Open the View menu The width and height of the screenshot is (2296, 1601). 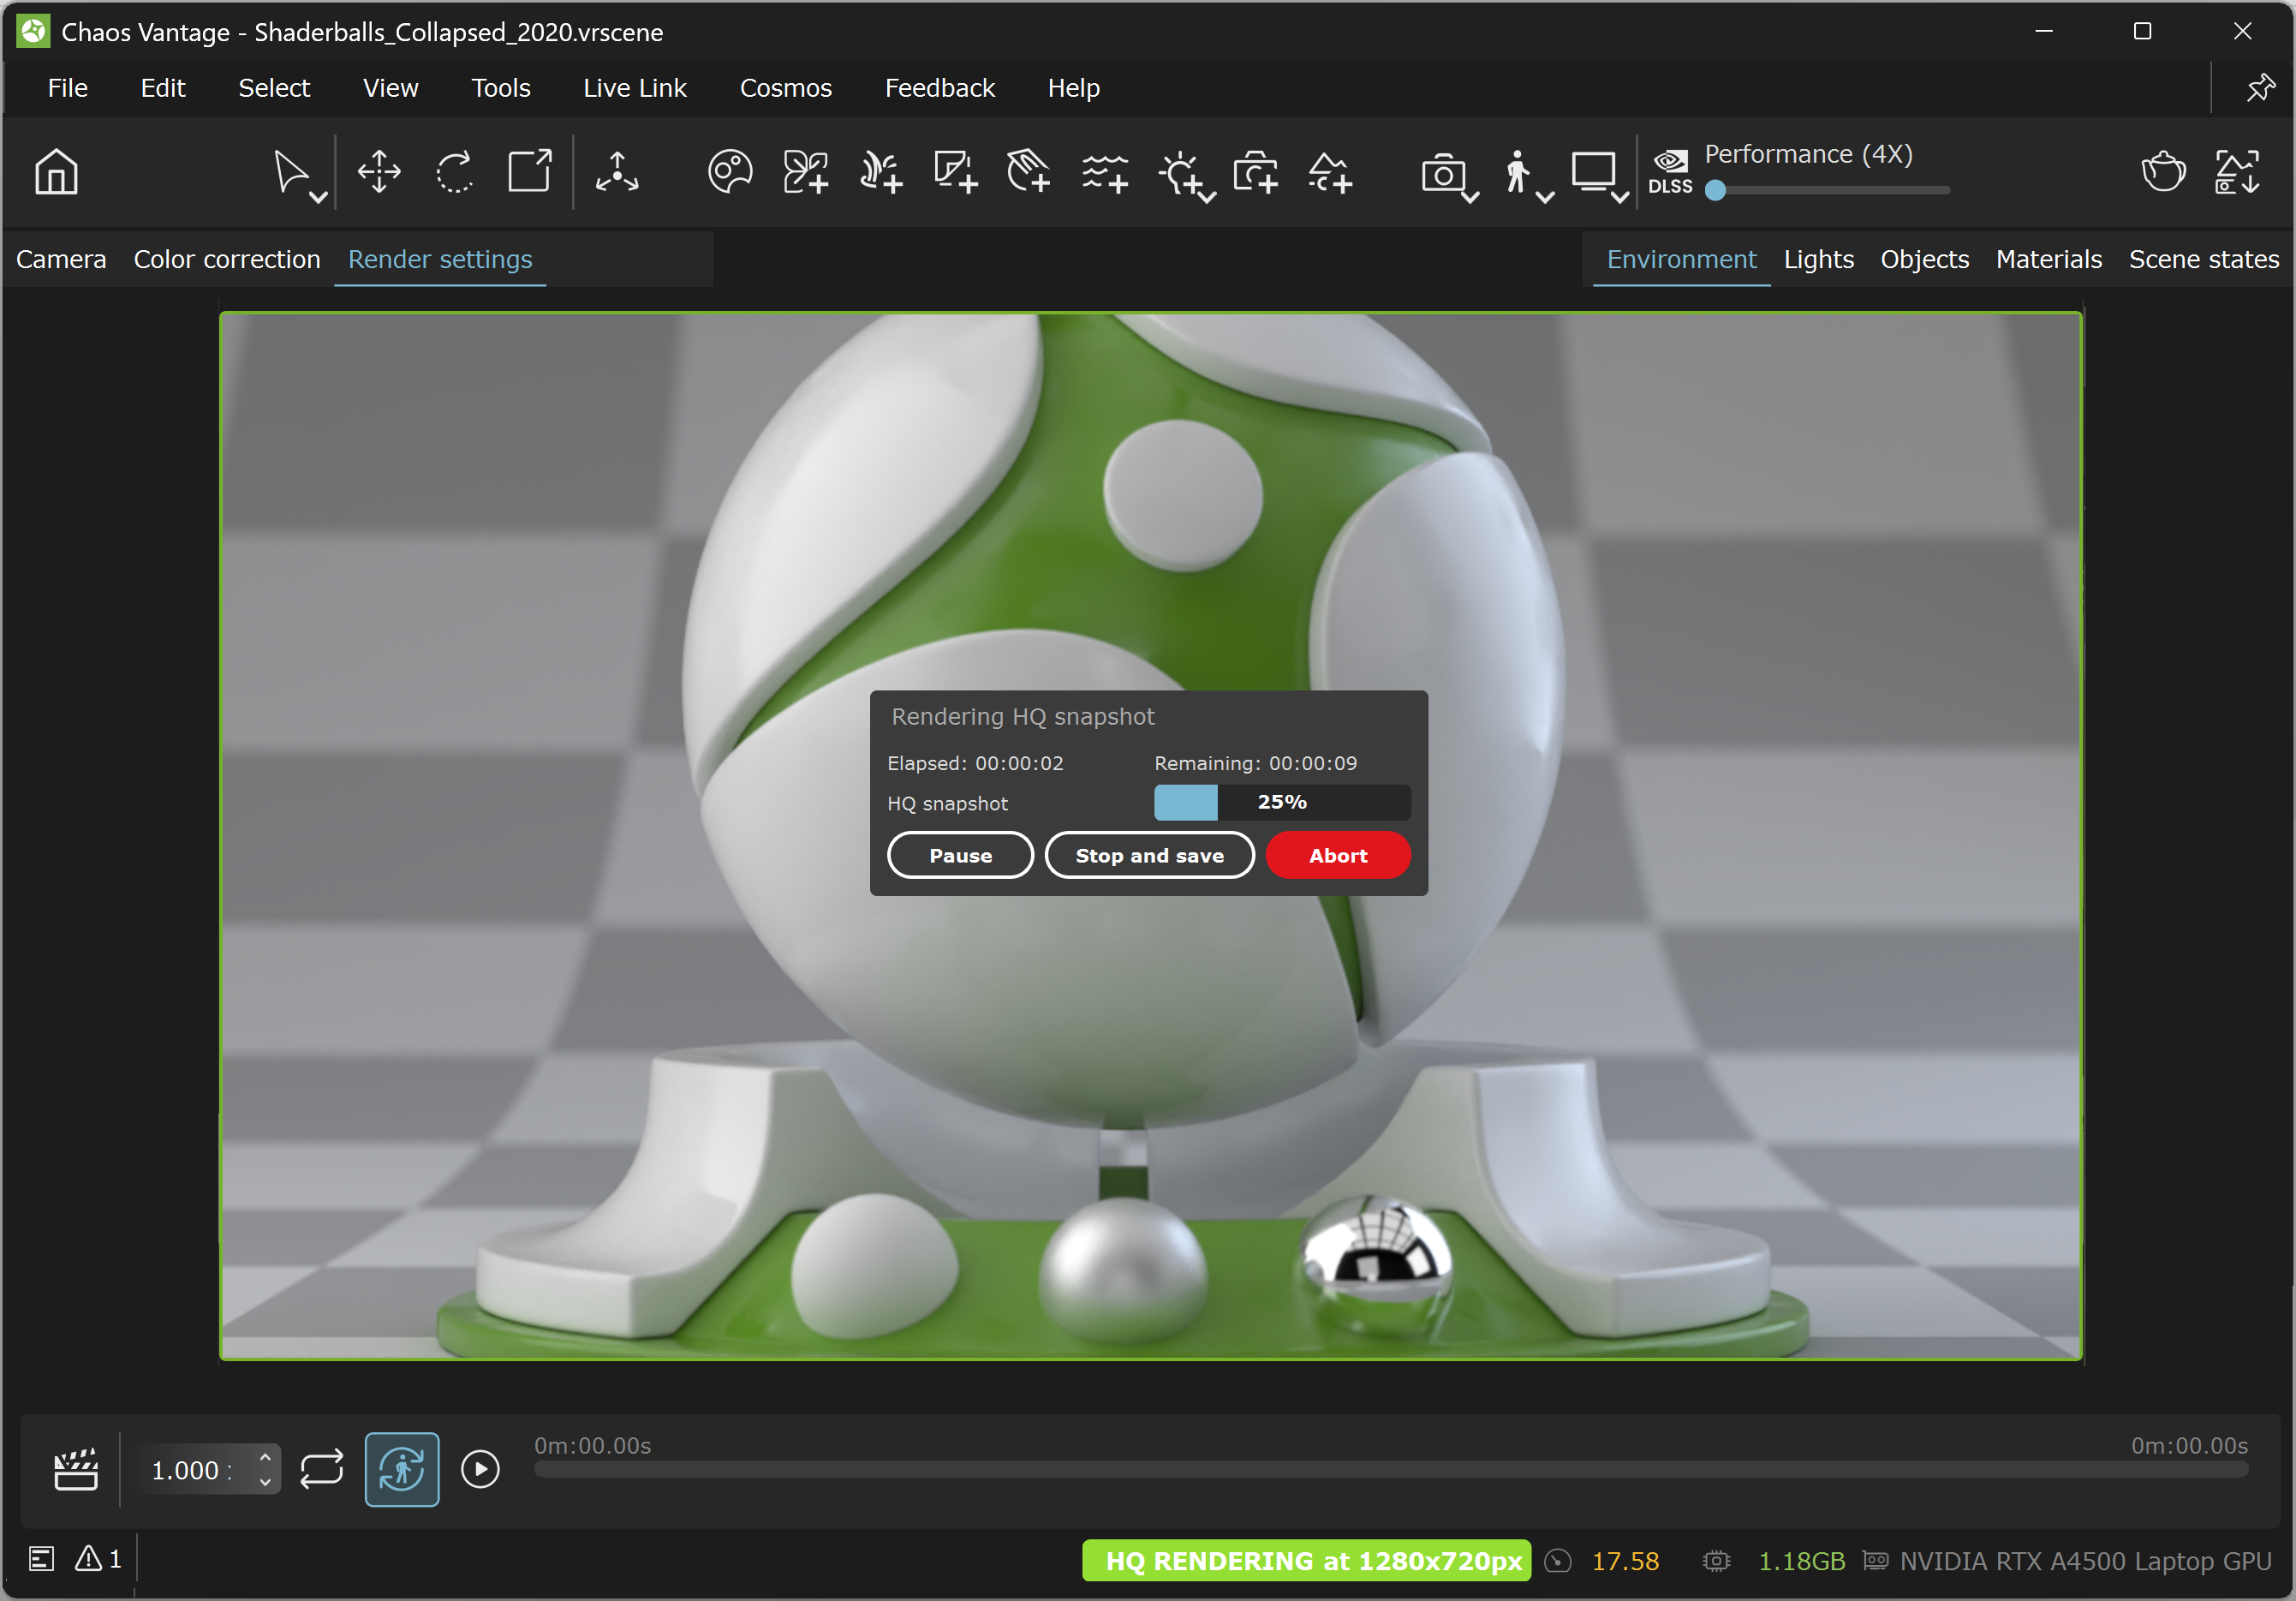(391, 88)
